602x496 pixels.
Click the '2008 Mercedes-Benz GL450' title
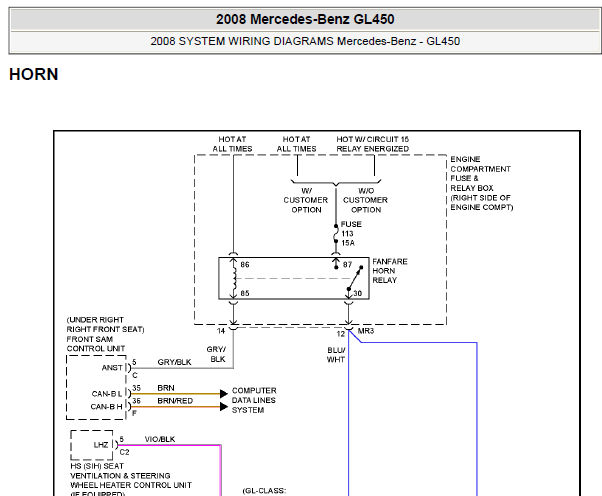(305, 19)
